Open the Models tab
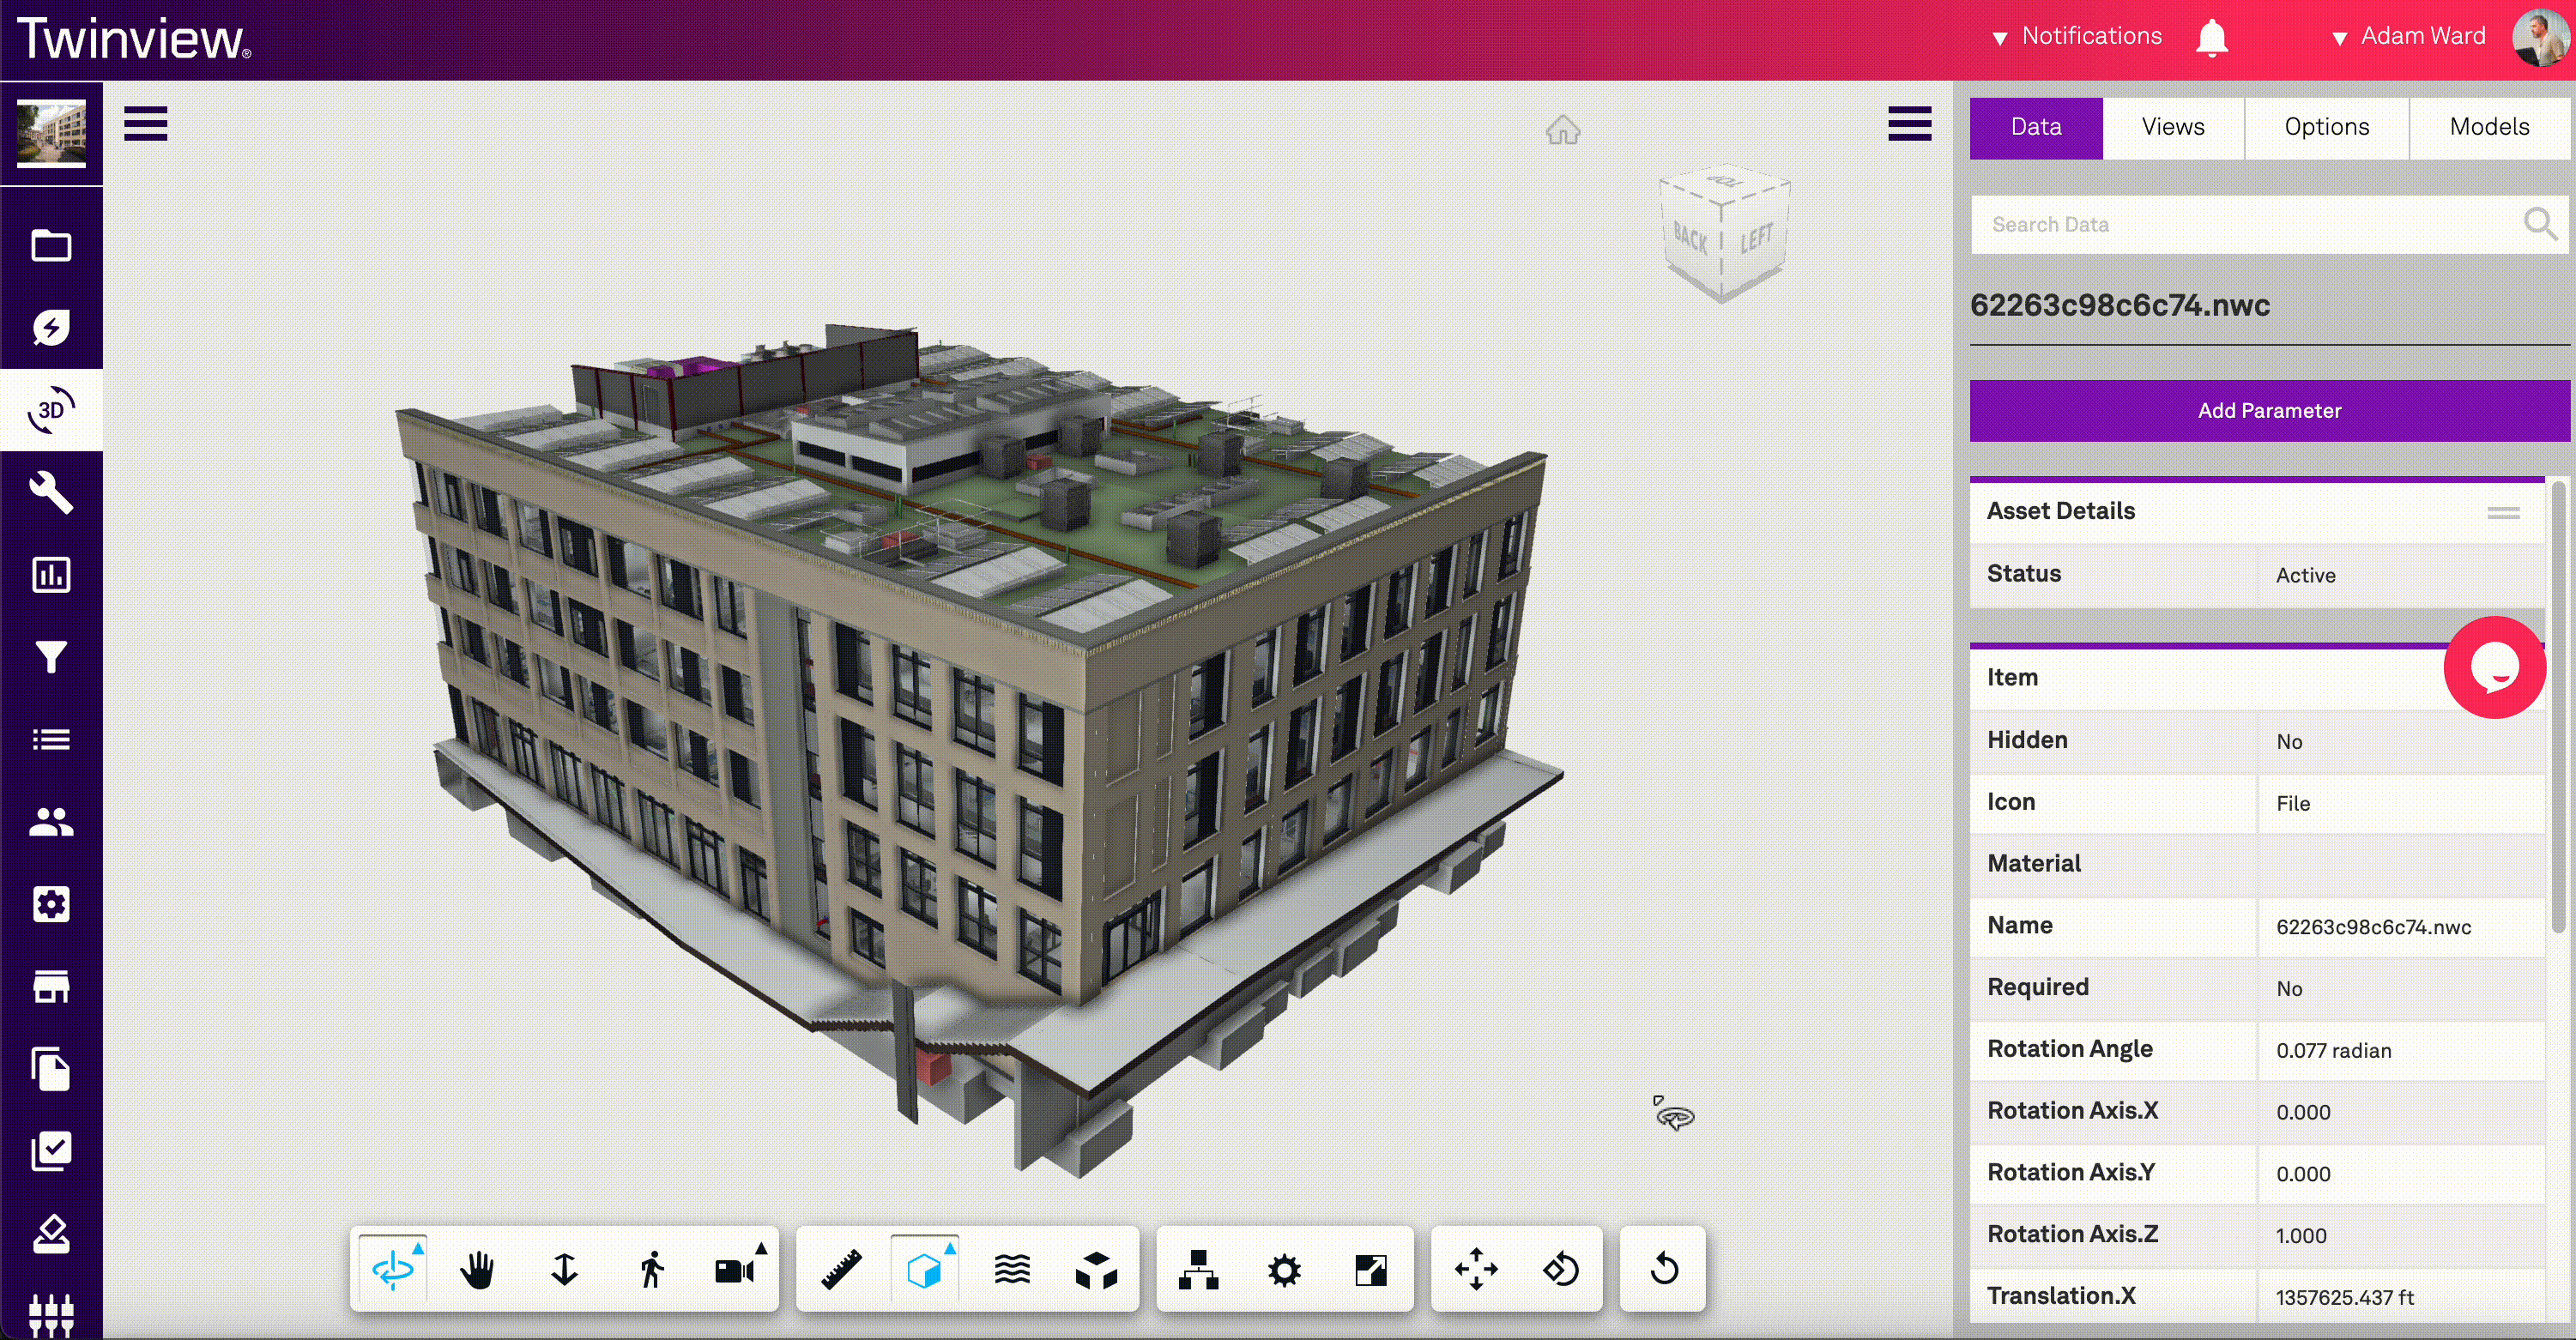Screen dimensions: 2576x1340 [2489, 127]
